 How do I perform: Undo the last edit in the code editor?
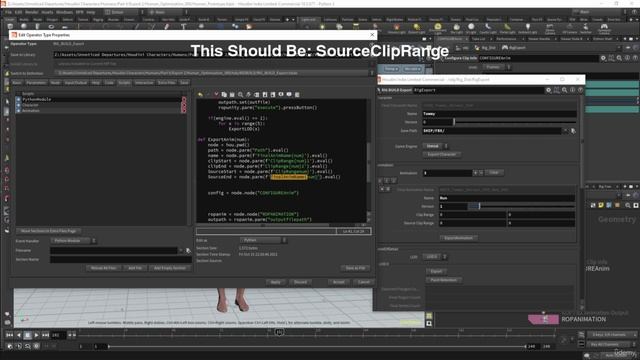coord(200,95)
